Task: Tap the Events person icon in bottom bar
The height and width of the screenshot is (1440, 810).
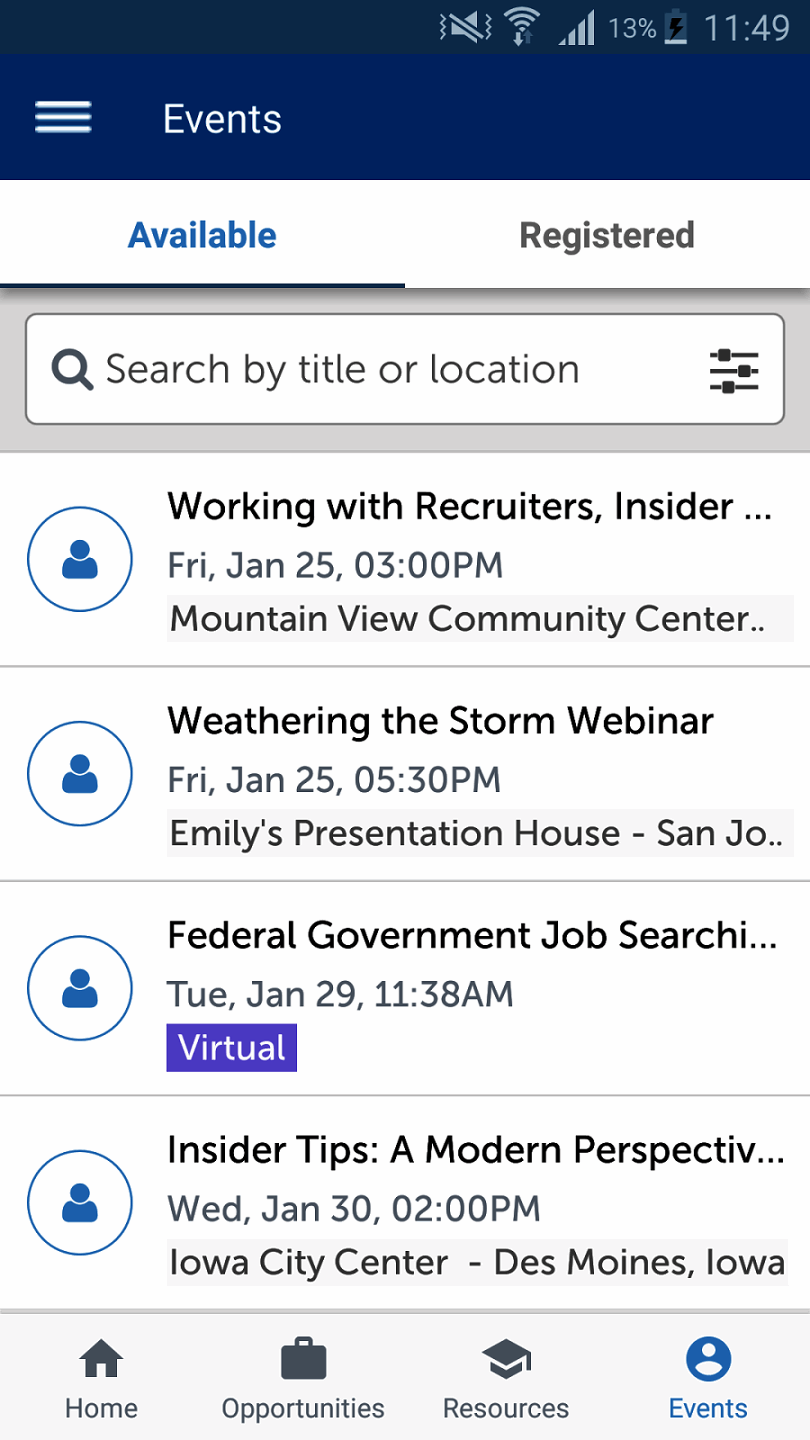Action: (708, 1360)
